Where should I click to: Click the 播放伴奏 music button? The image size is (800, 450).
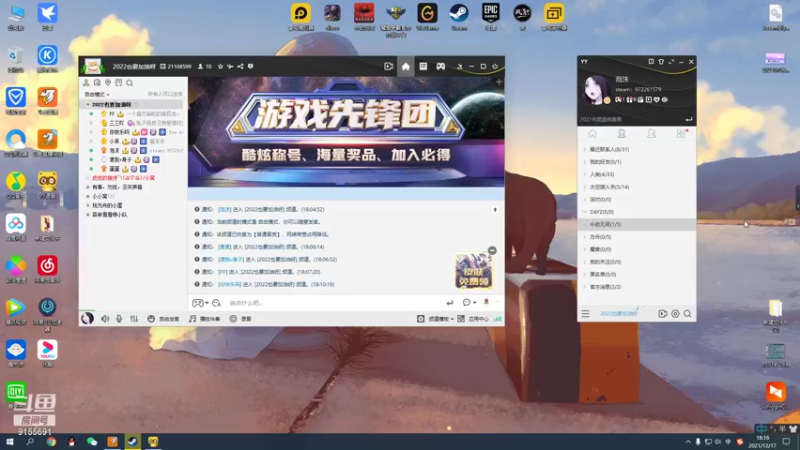(x=204, y=319)
